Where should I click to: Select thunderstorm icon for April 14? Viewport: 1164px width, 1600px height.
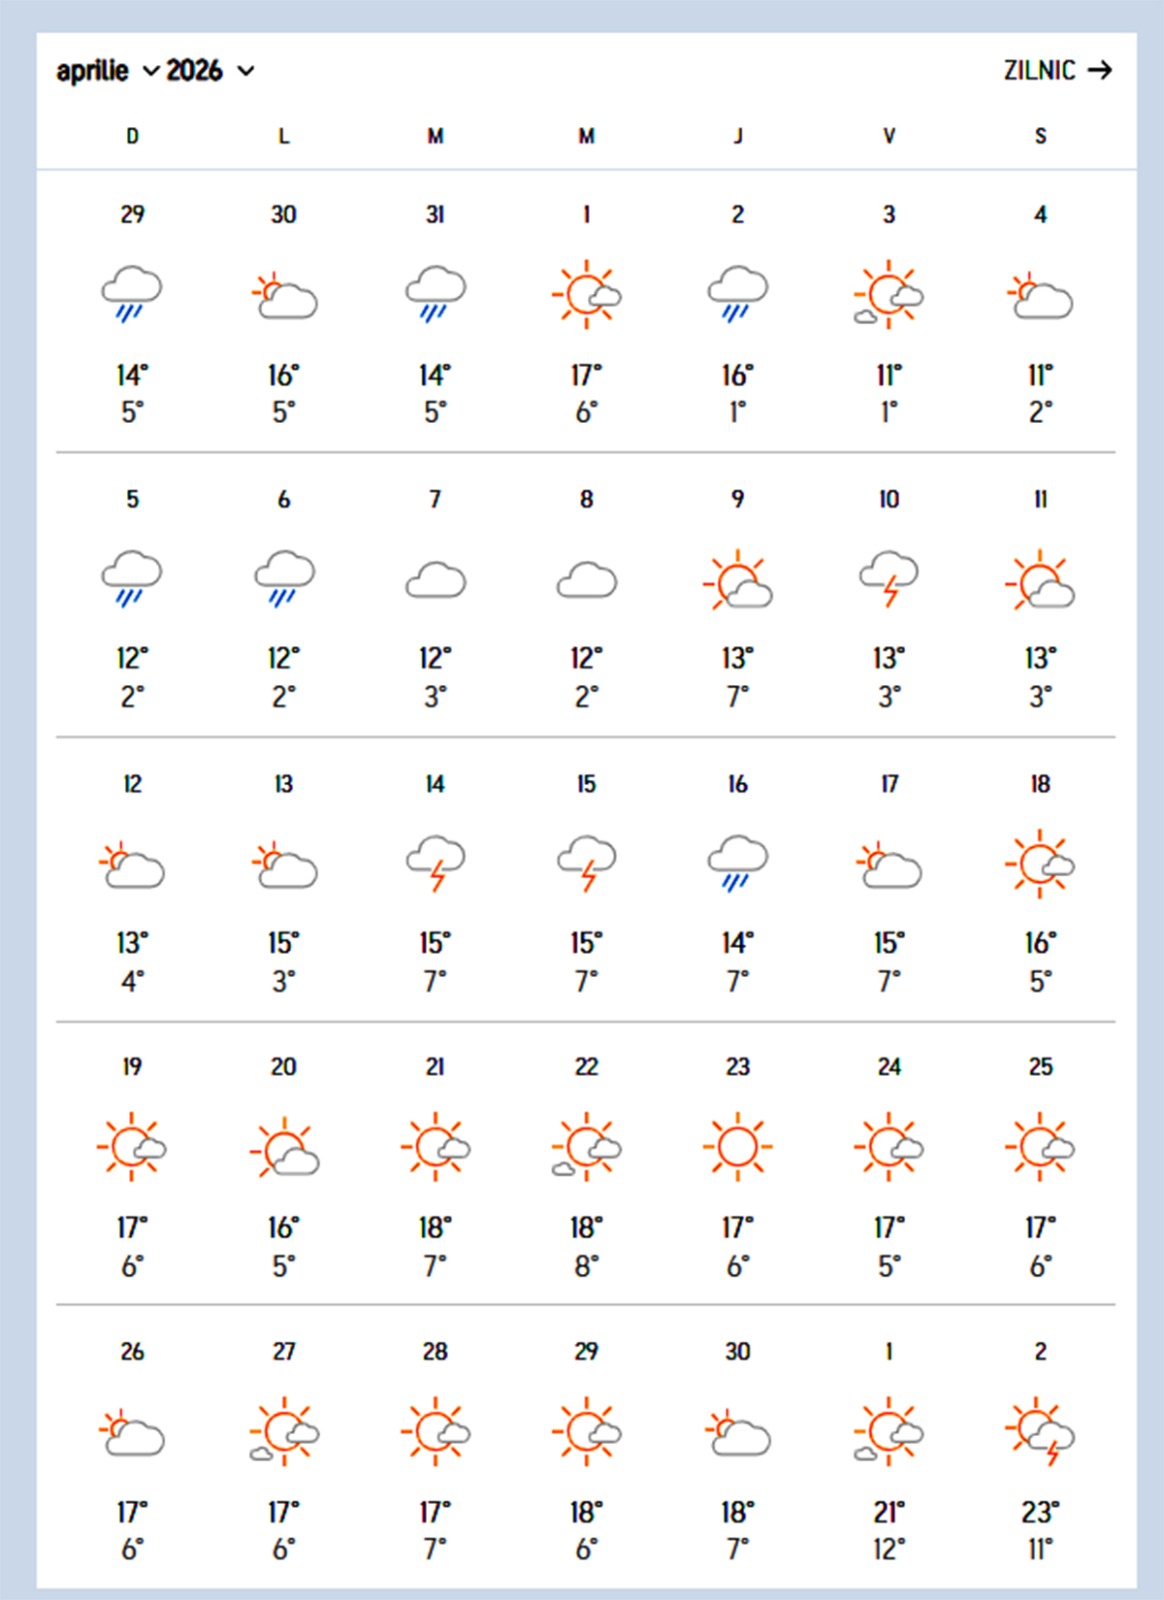coord(435,863)
